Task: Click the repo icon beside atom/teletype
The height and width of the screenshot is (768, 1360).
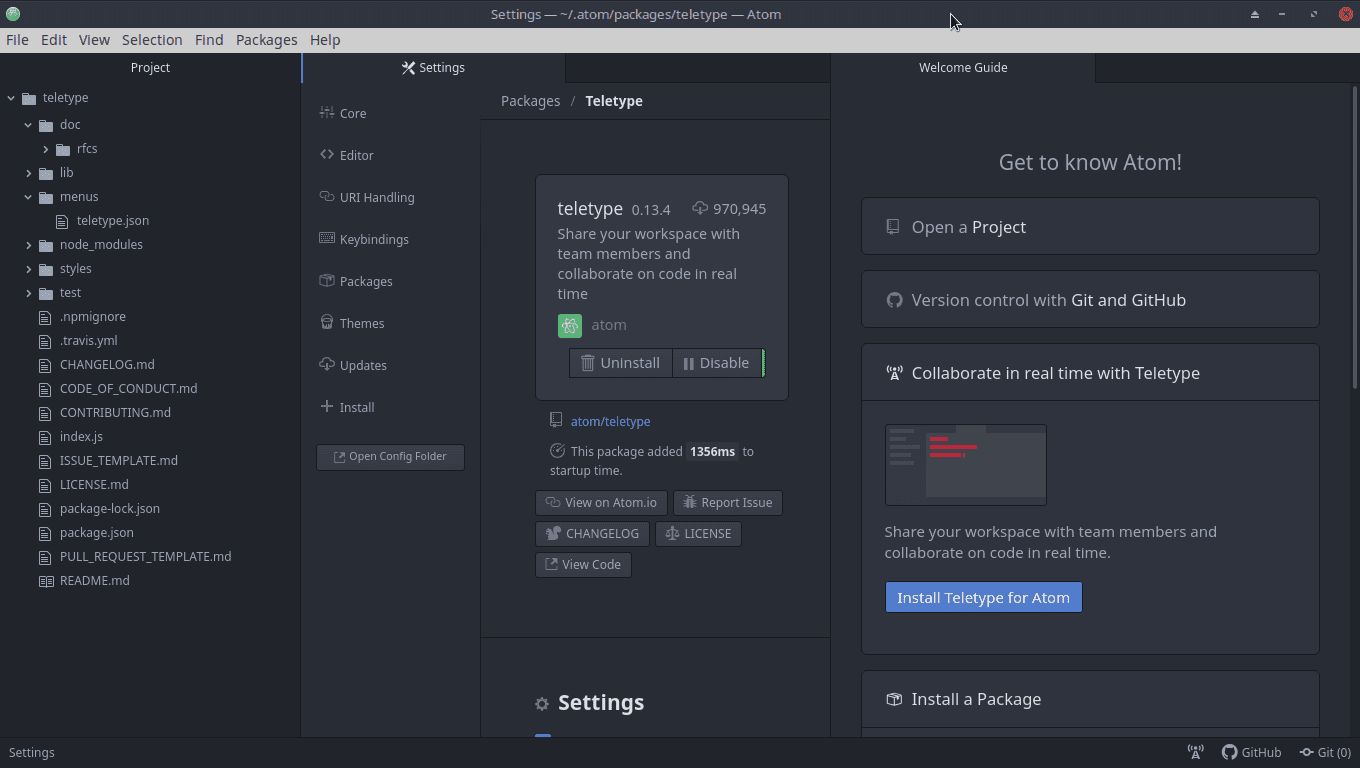Action: point(556,421)
